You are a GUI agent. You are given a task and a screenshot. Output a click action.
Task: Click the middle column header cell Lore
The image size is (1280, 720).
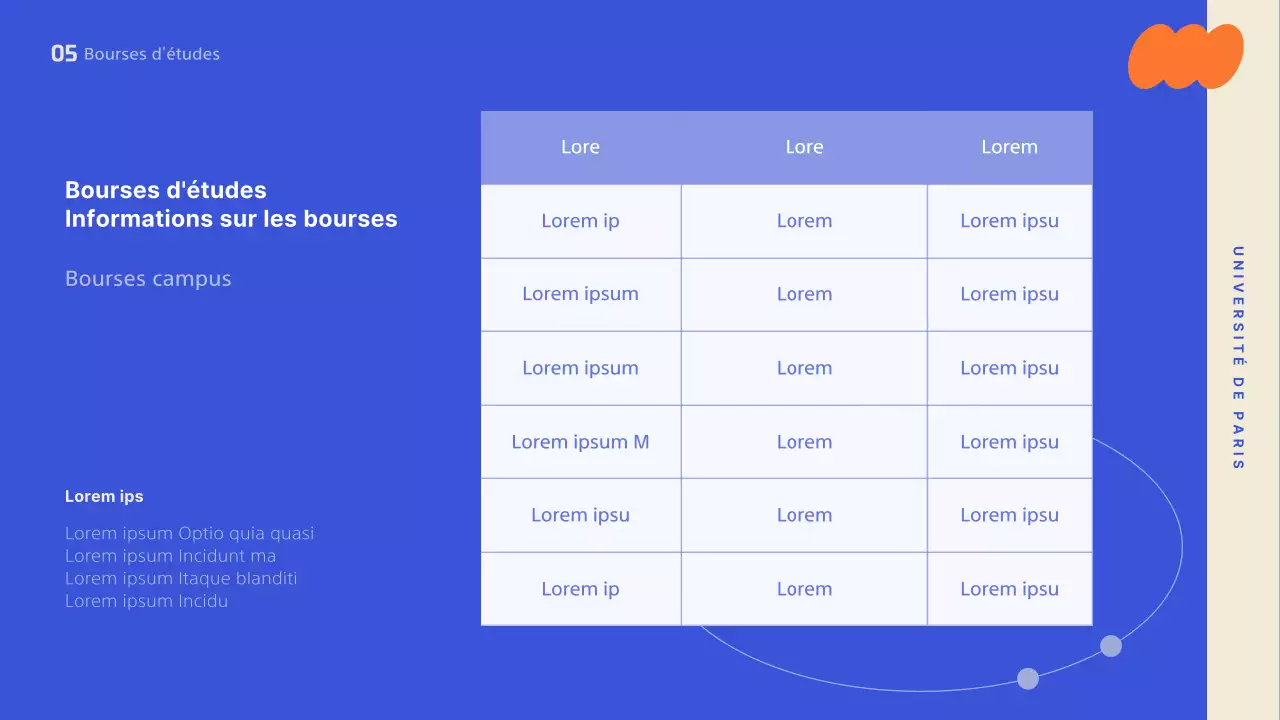tap(804, 147)
